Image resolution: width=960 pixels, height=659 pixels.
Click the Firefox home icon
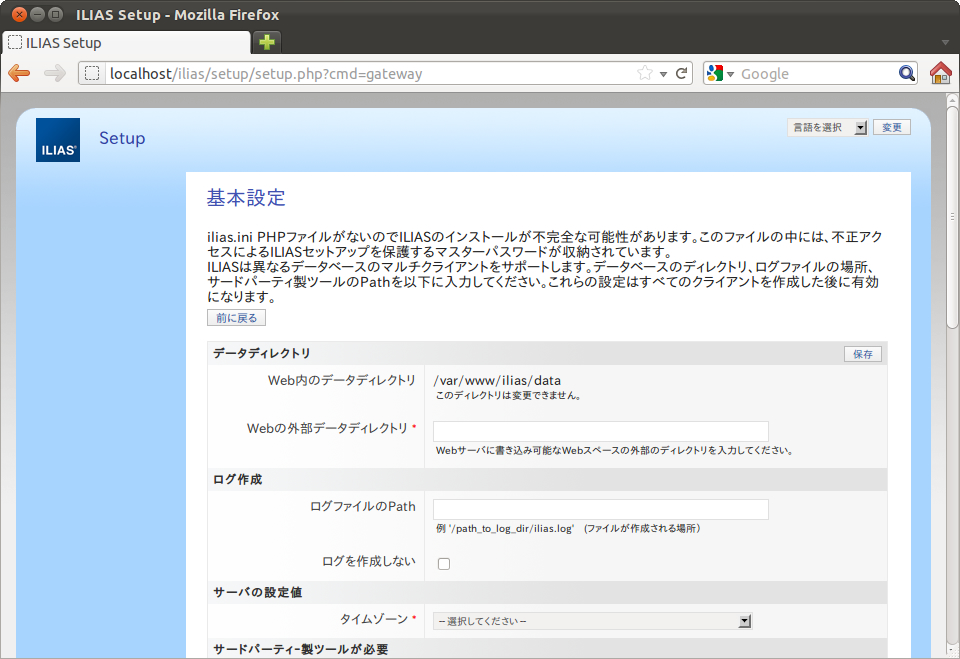tap(940, 73)
